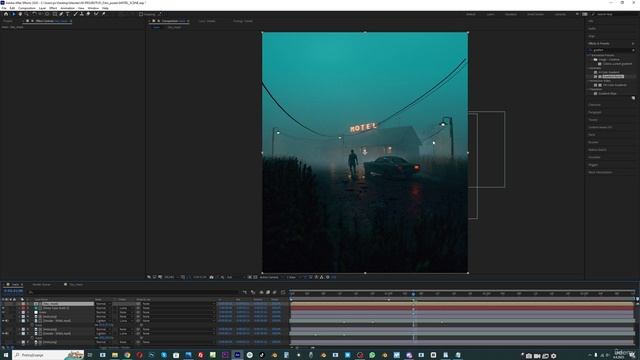
Task: Open the Window menu
Action: click(x=93, y=8)
